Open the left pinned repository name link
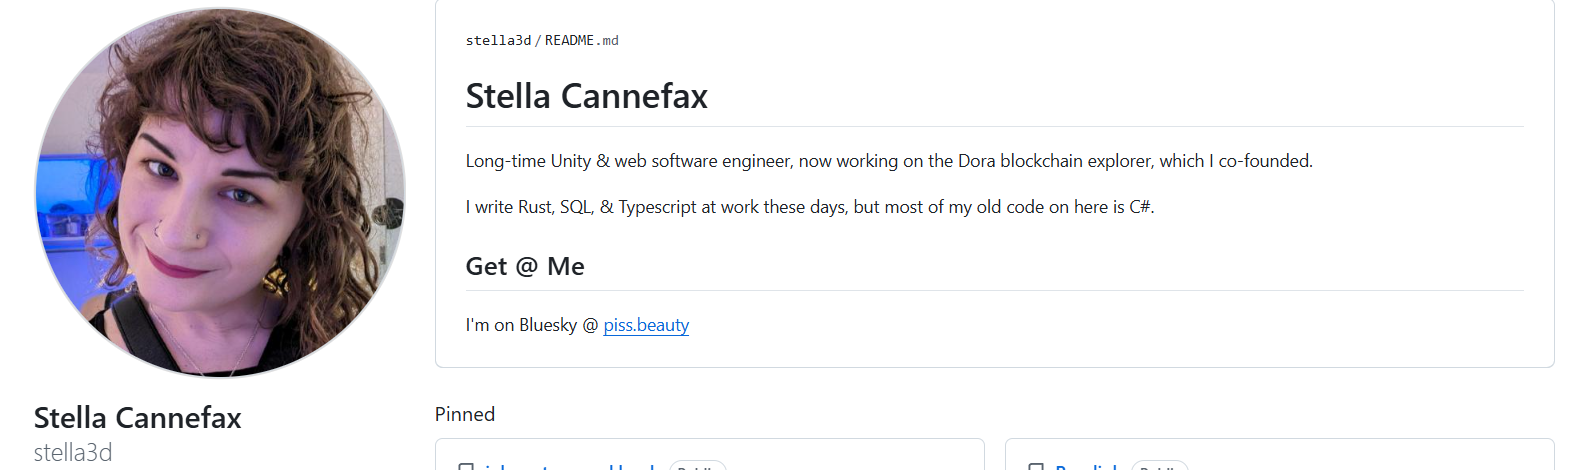 pos(568,467)
